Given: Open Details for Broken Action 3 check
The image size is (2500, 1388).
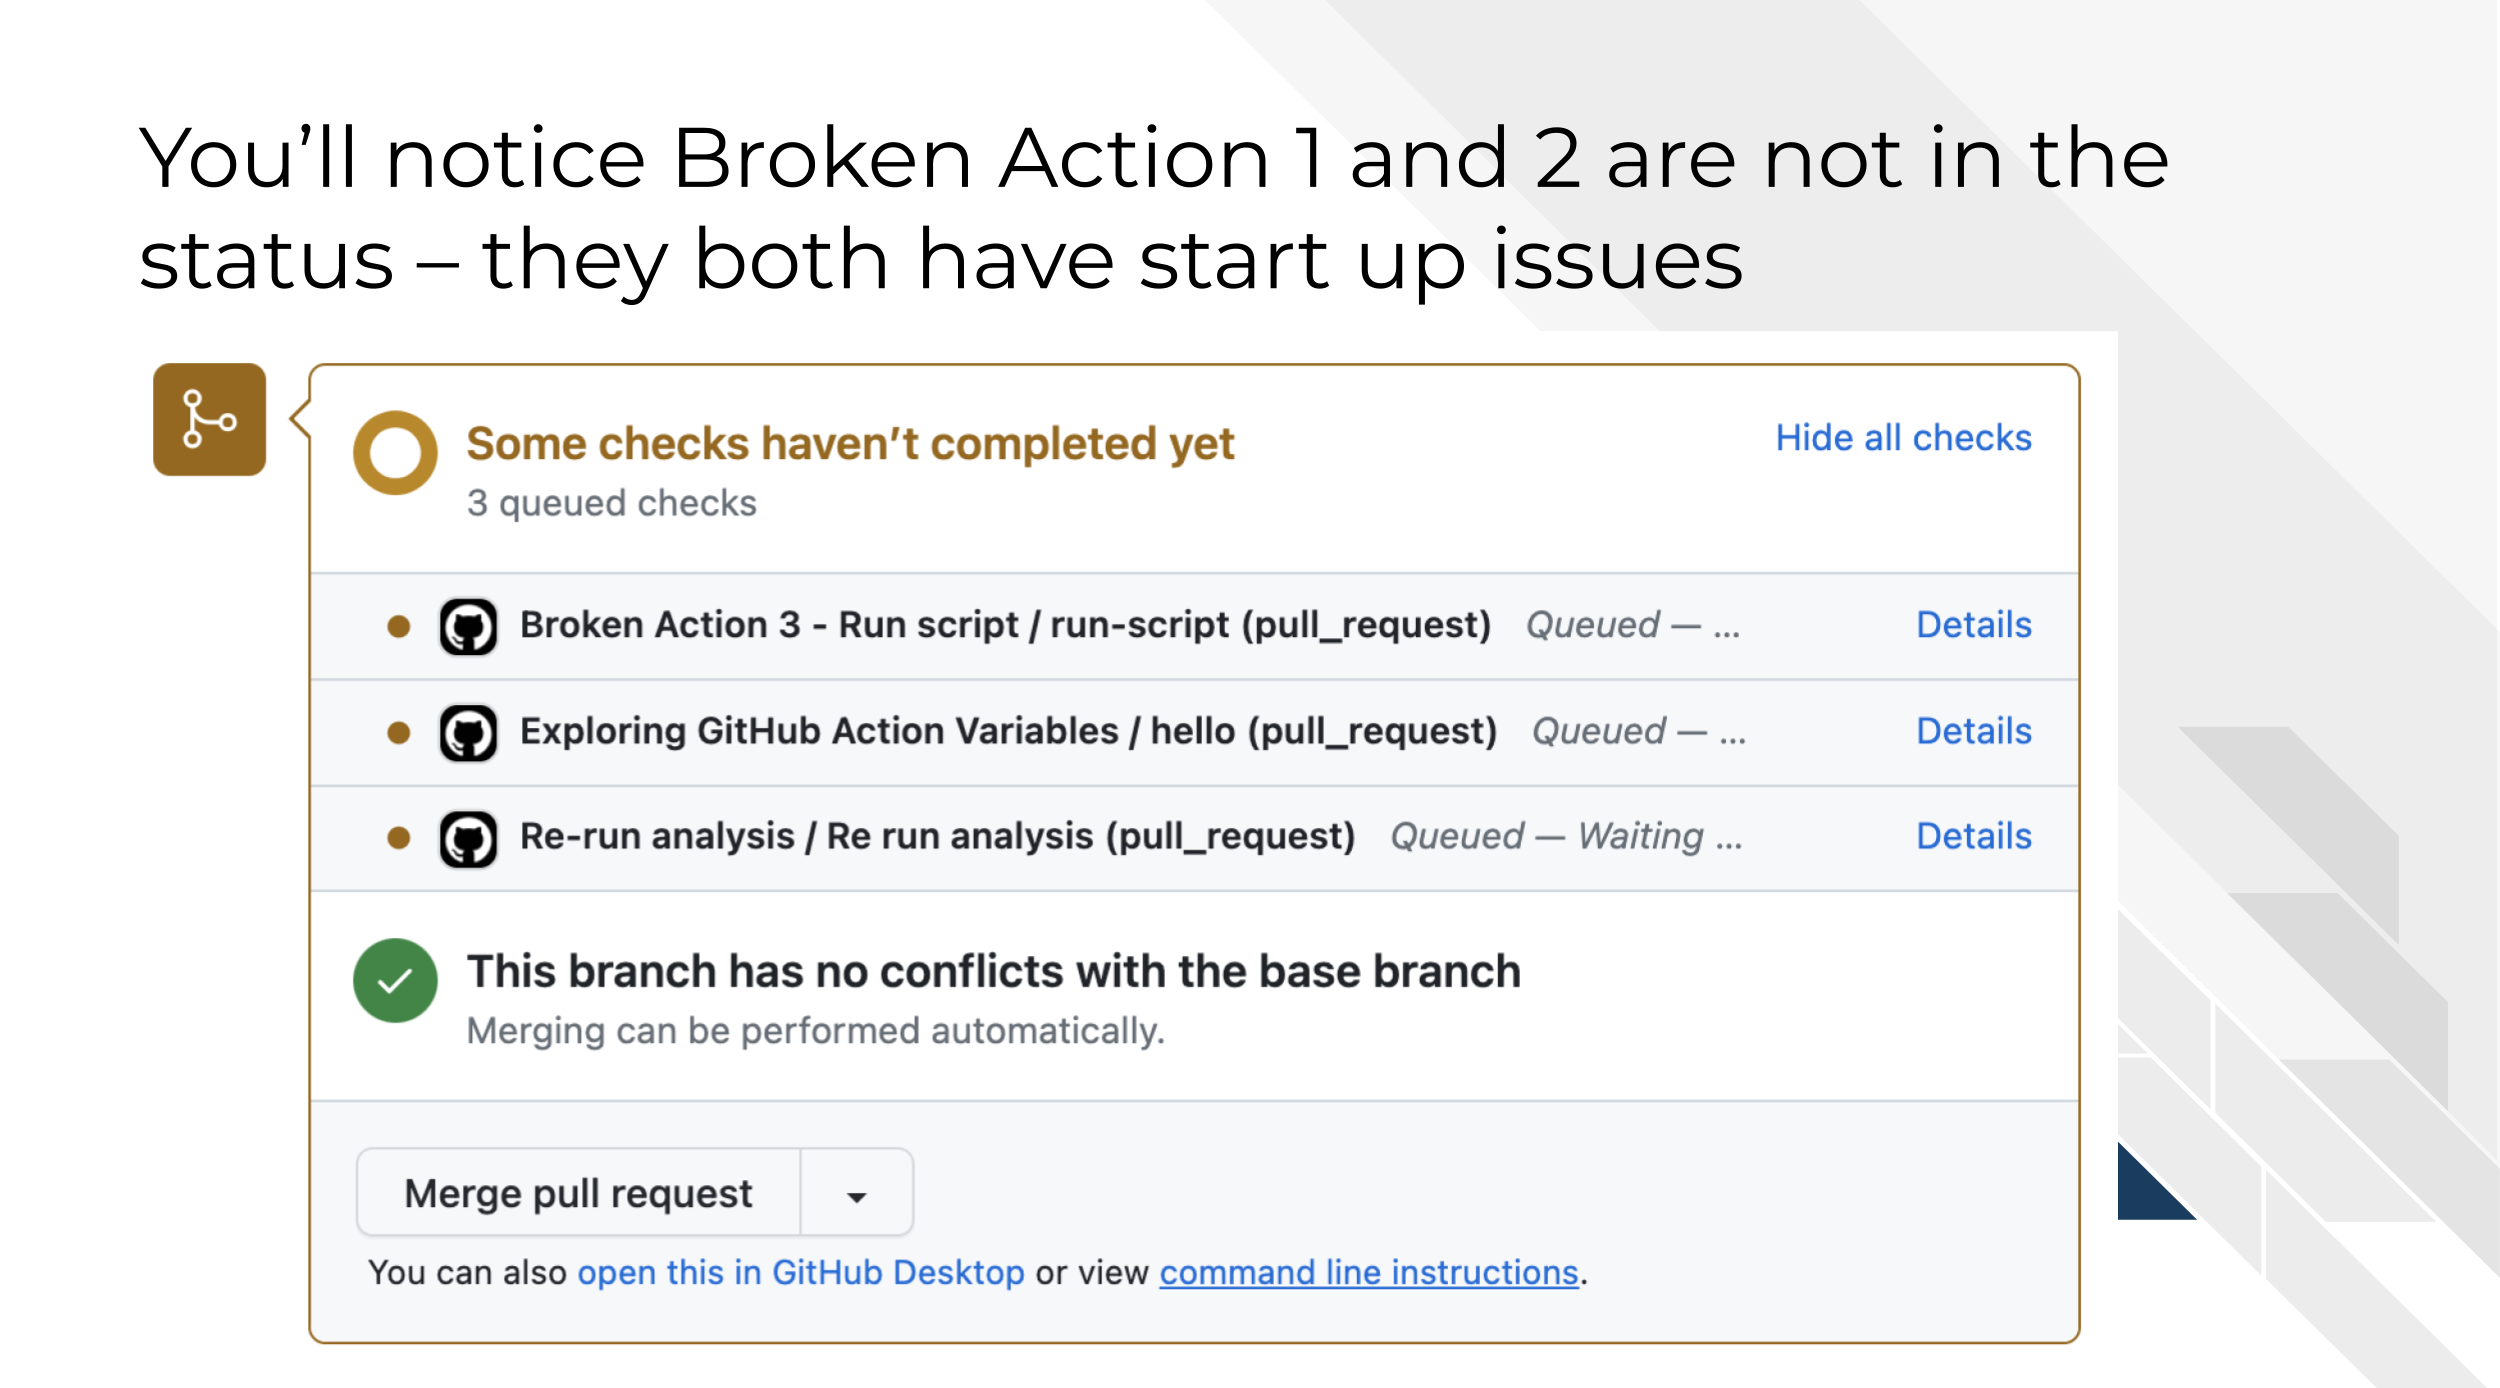Looking at the screenshot, I should tap(1974, 625).
